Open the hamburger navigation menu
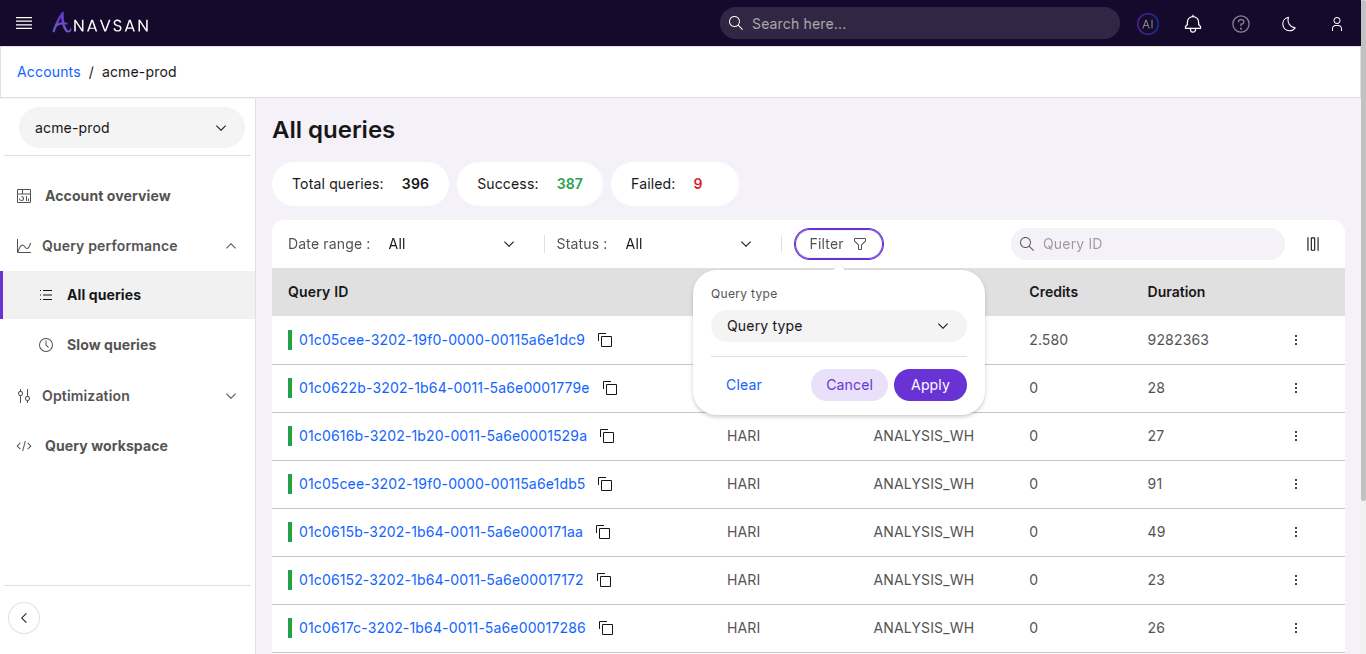 coord(24,23)
